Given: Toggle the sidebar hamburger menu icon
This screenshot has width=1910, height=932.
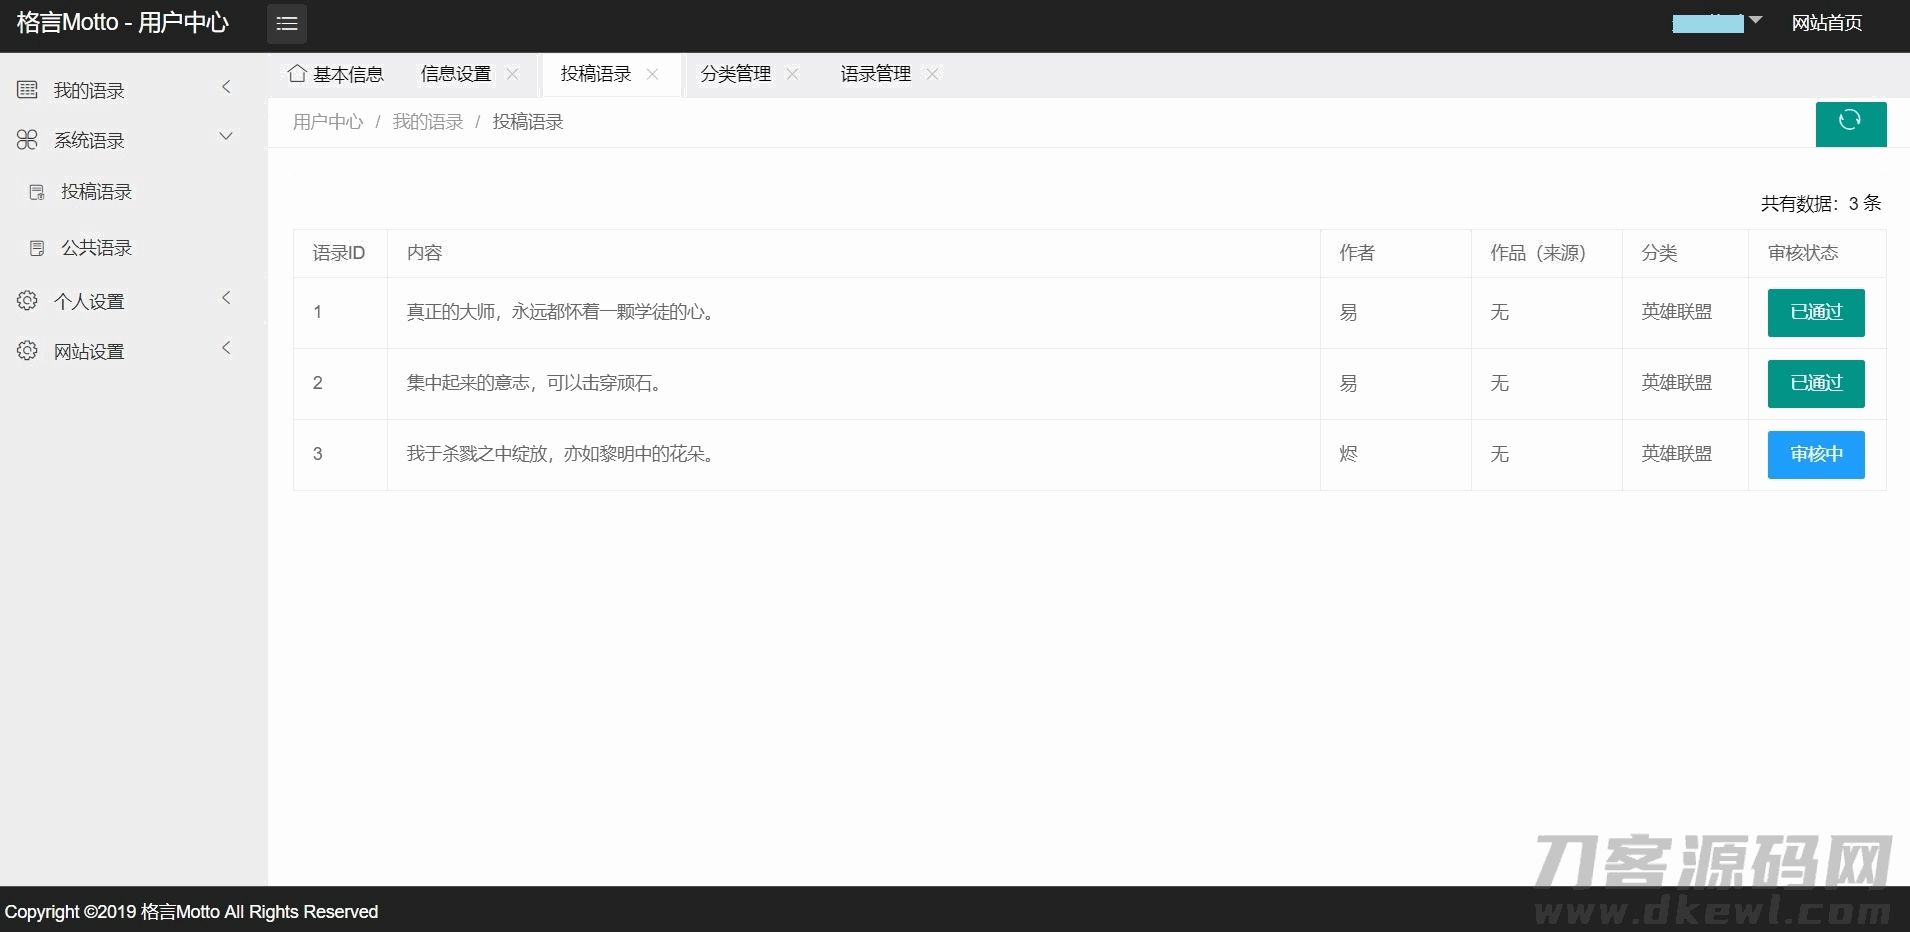Looking at the screenshot, I should pos(287,24).
